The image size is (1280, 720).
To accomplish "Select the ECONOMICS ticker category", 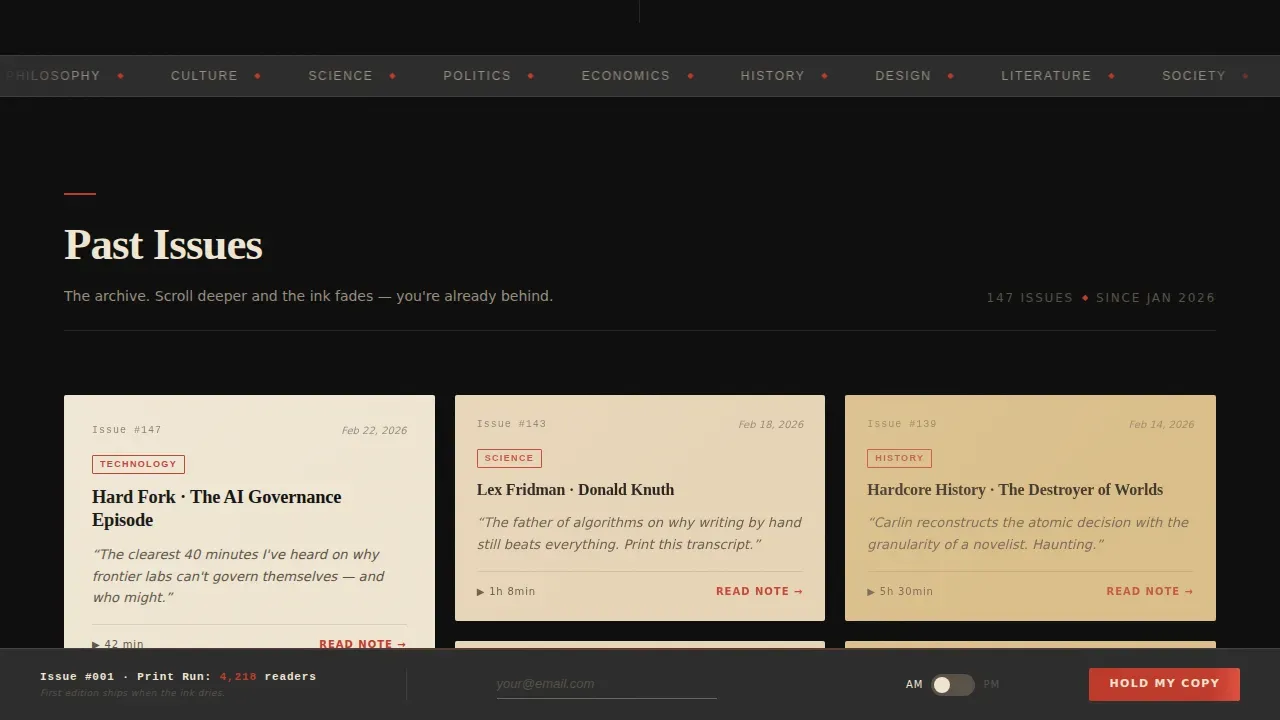I will click(x=626, y=76).
